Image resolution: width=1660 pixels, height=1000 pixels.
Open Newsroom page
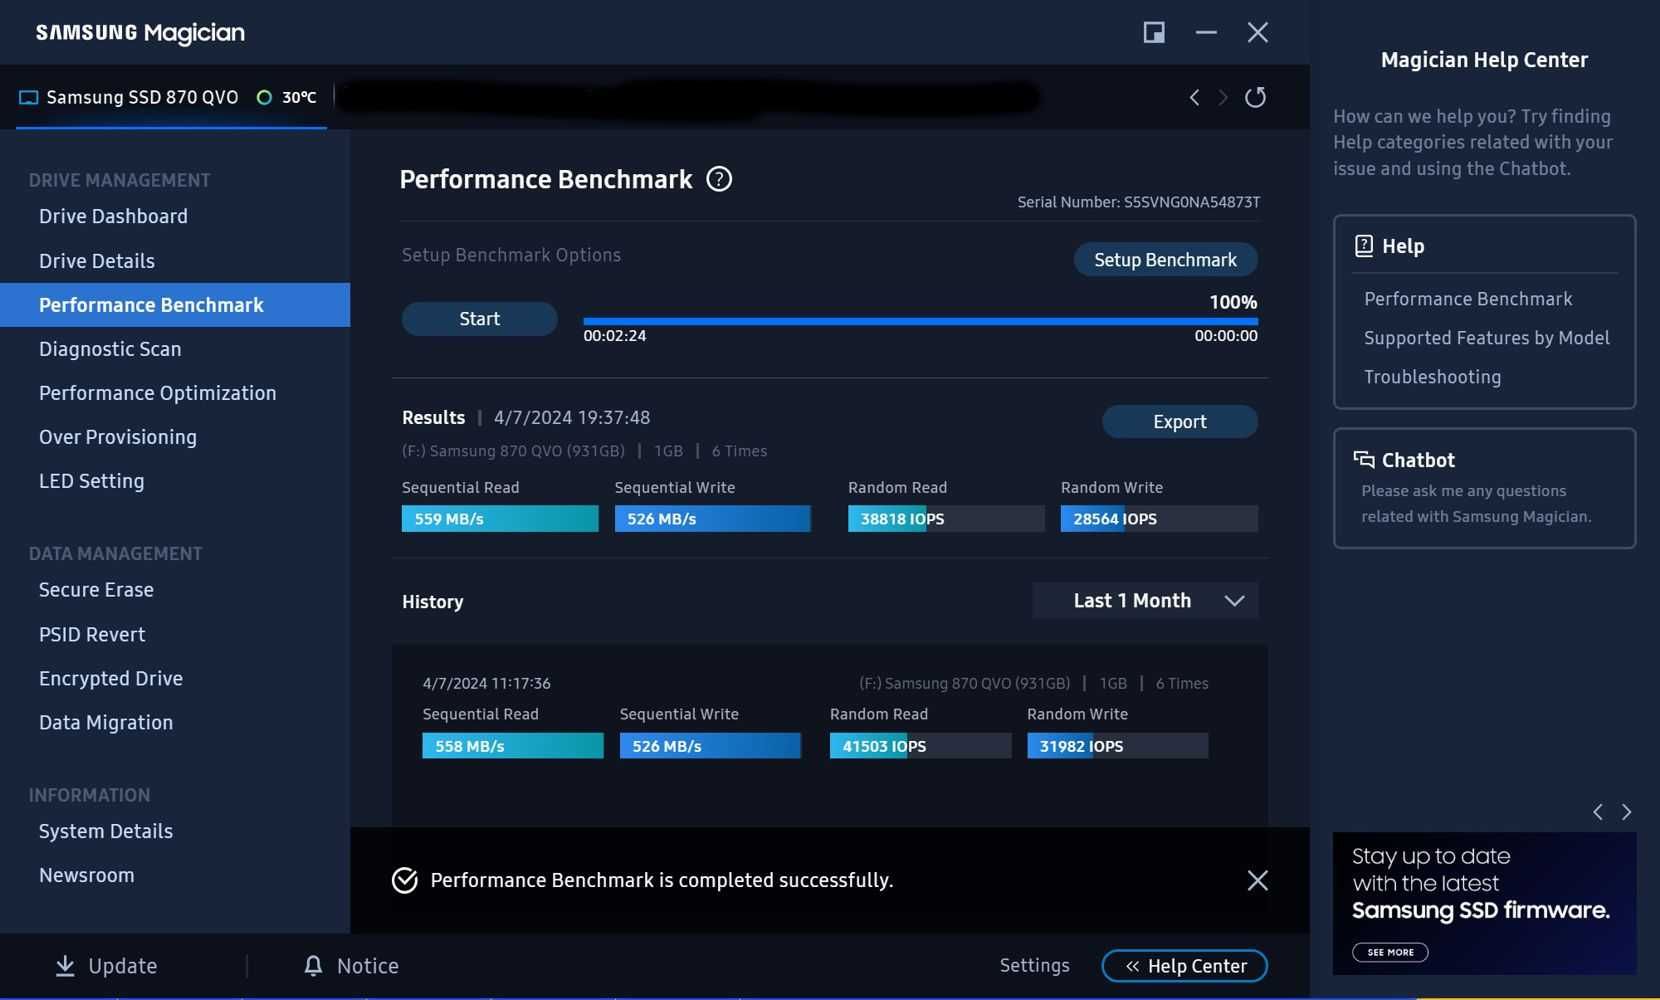point(87,875)
